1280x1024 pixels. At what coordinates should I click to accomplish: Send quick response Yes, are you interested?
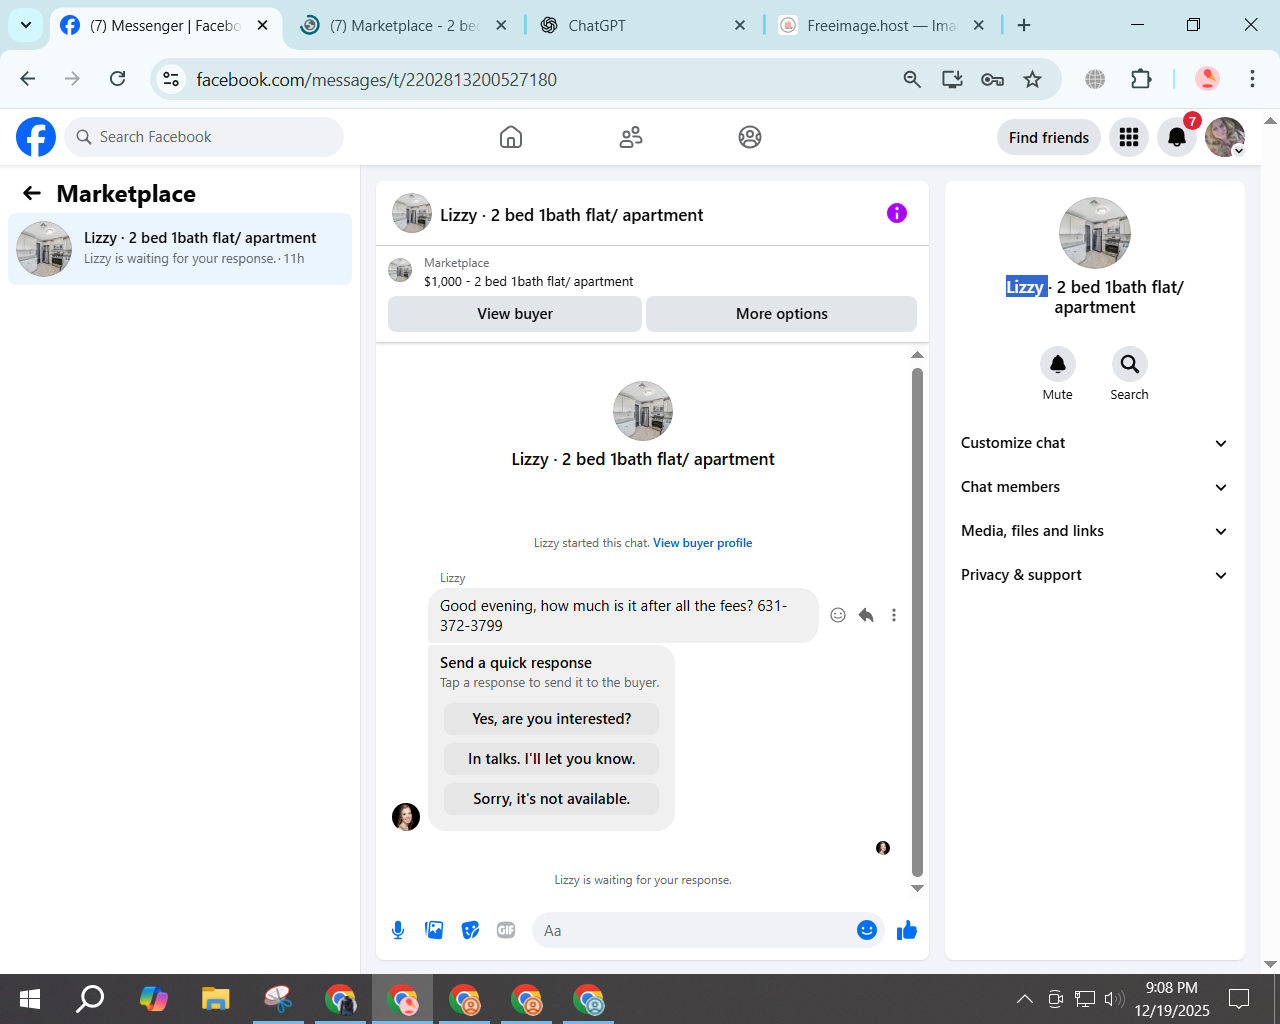[551, 719]
